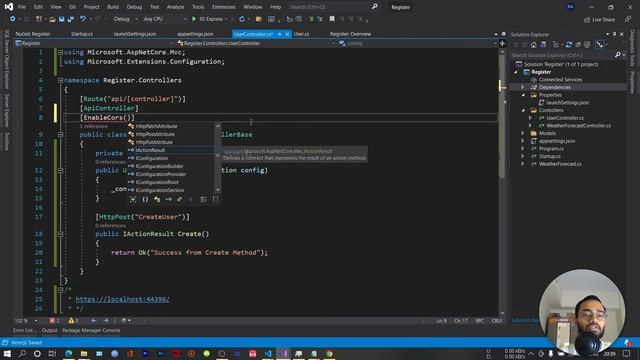This screenshot has height=360, width=640.
Task: Click the Search Solution Explorer field
Action: (562, 55)
